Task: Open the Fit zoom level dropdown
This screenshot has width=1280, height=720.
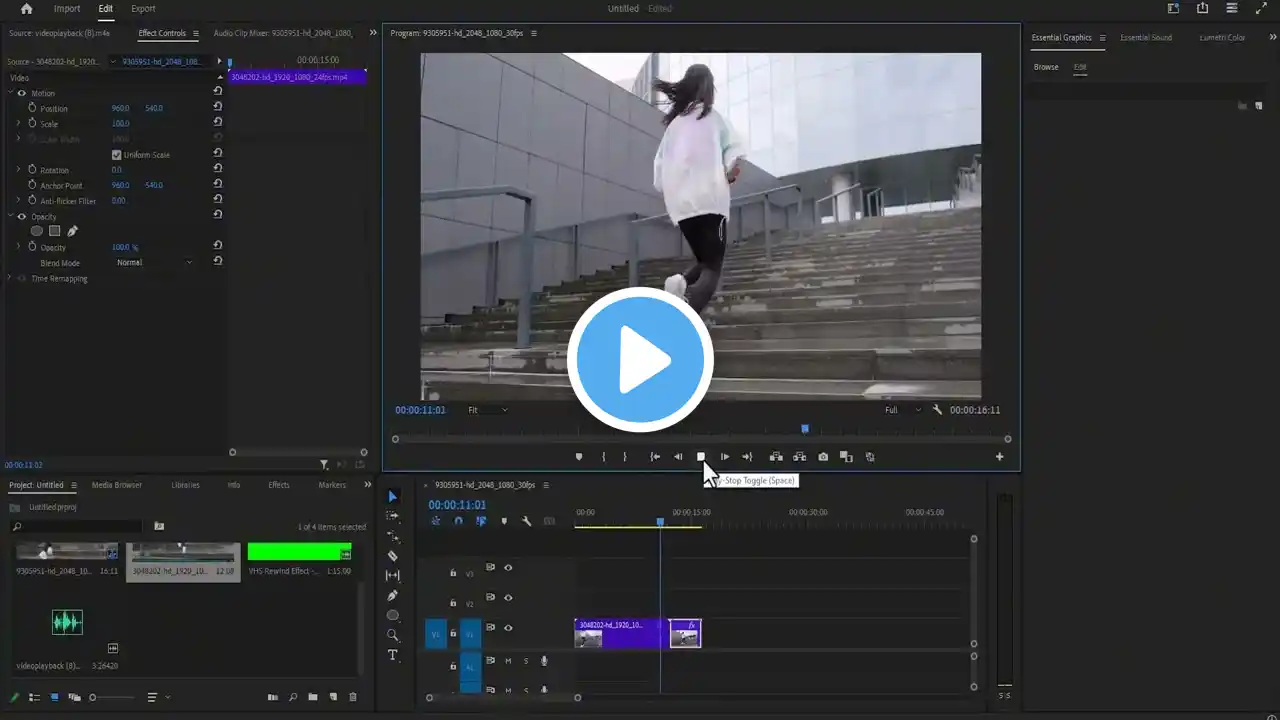Action: (487, 410)
